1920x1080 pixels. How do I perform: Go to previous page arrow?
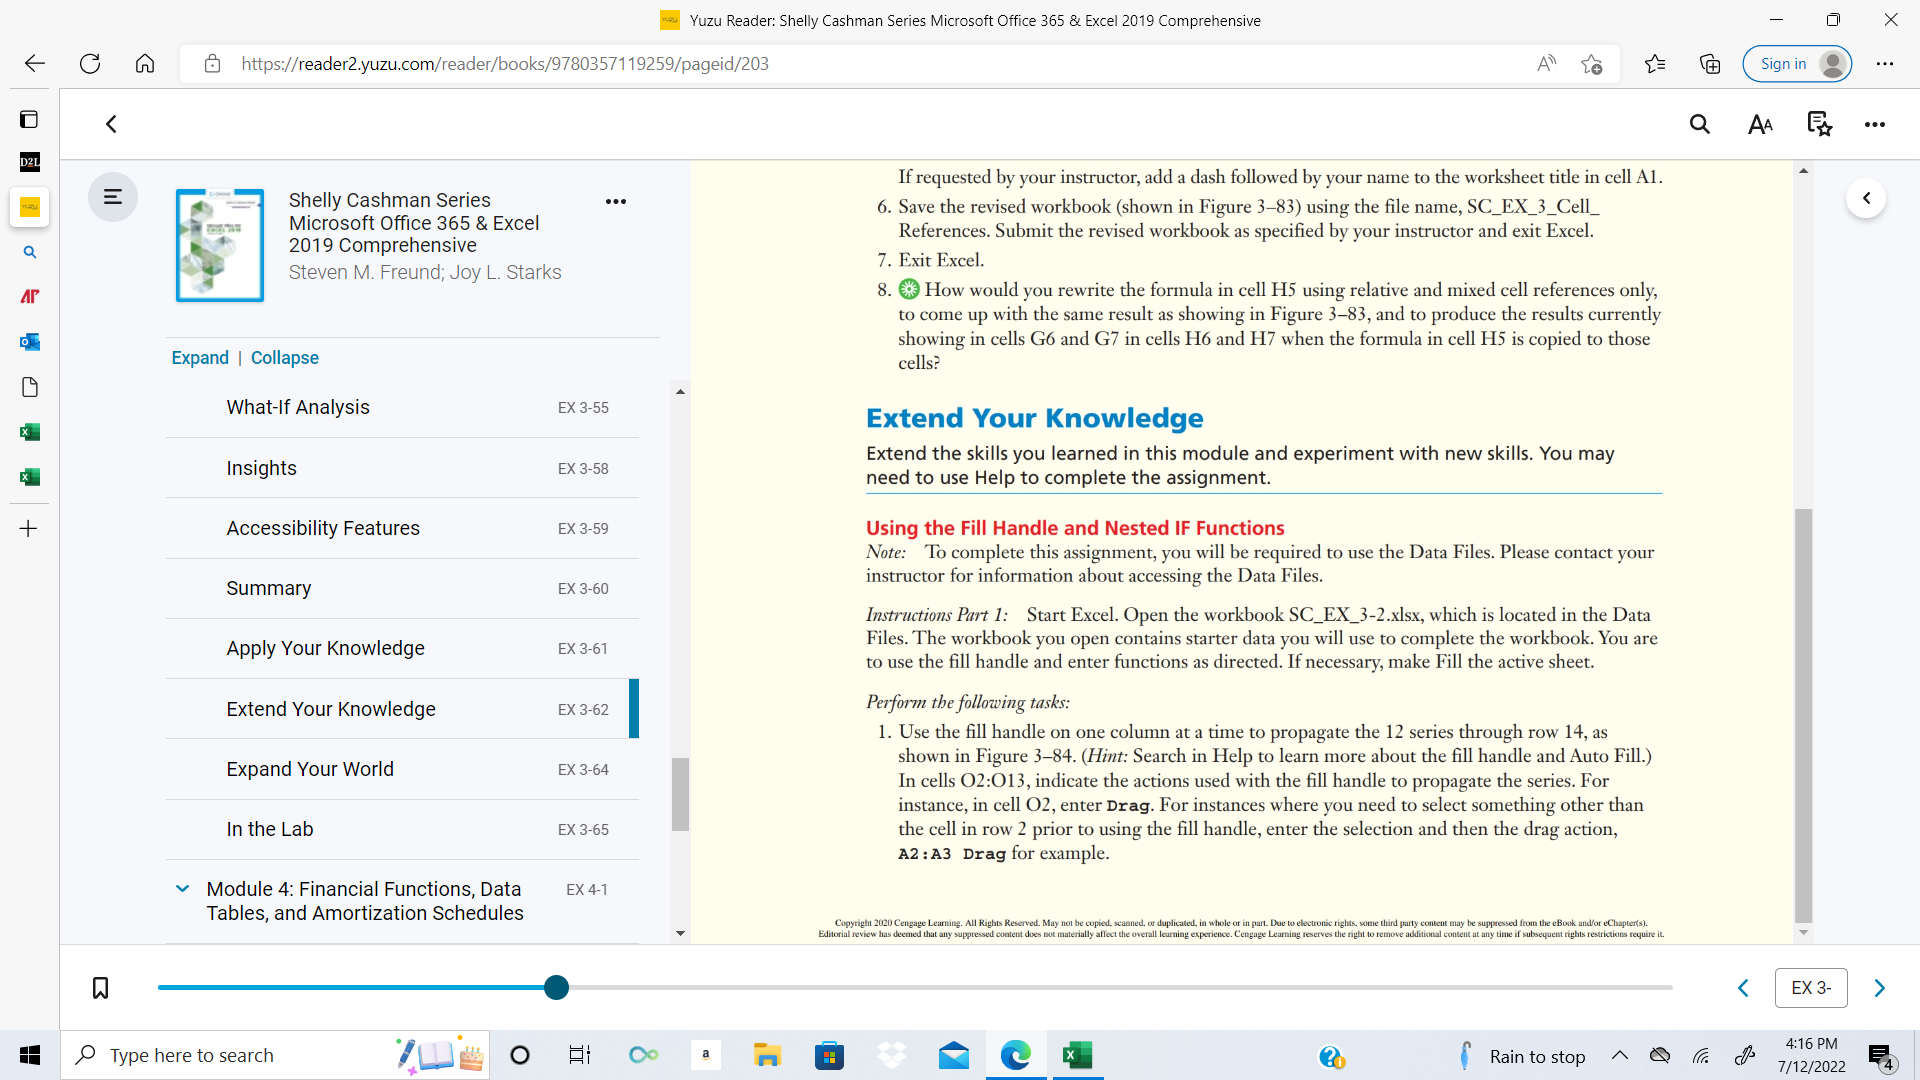[x=1743, y=988]
